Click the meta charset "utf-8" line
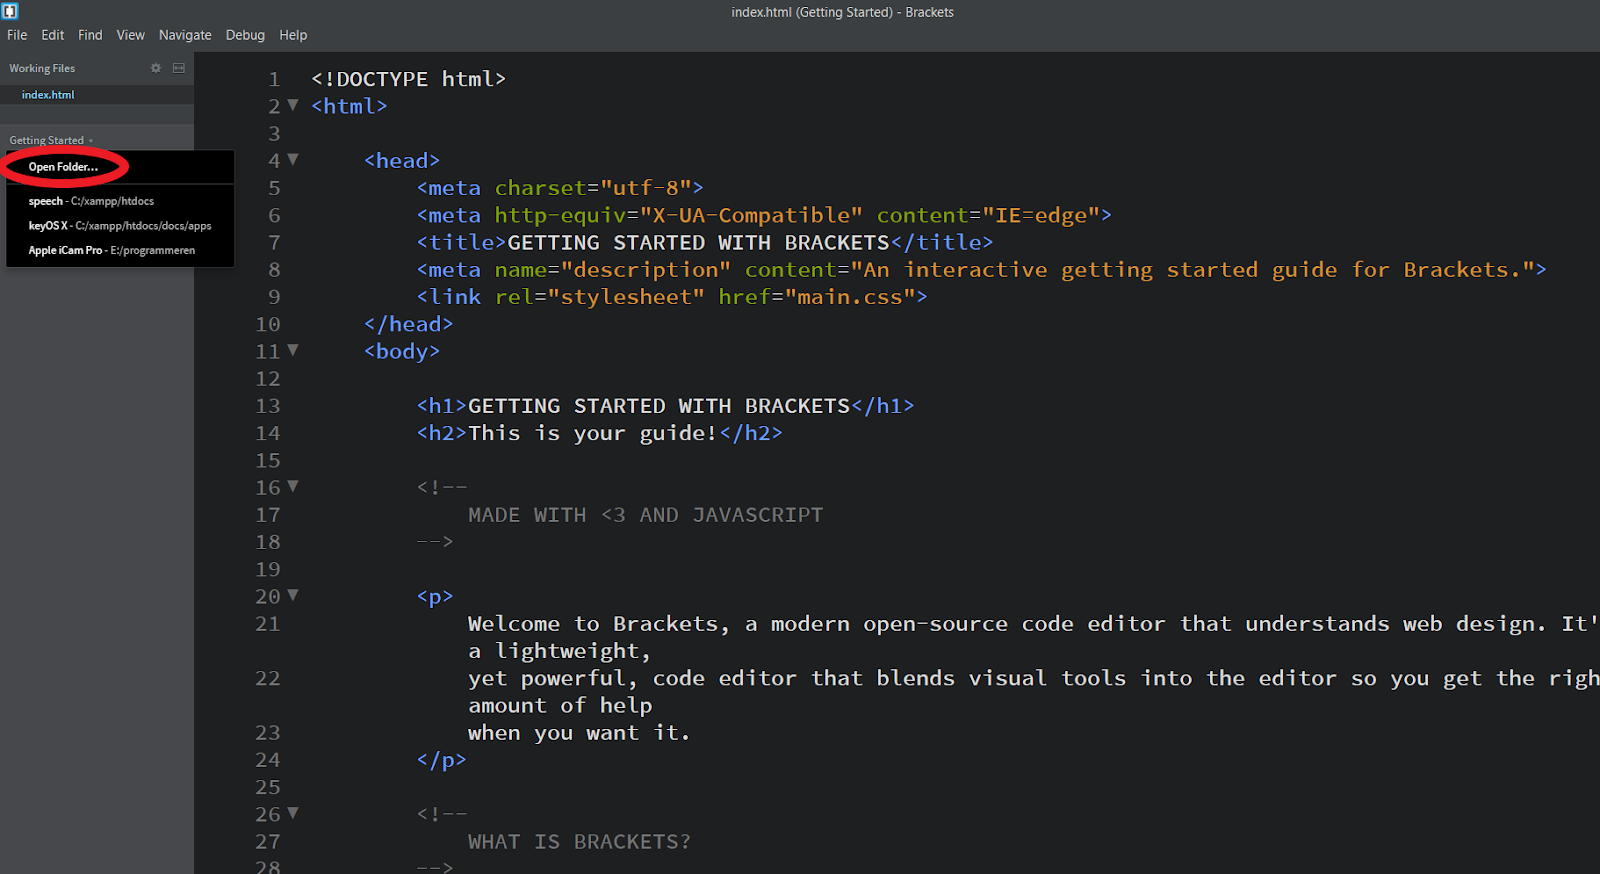This screenshot has width=1600, height=874. [560, 188]
